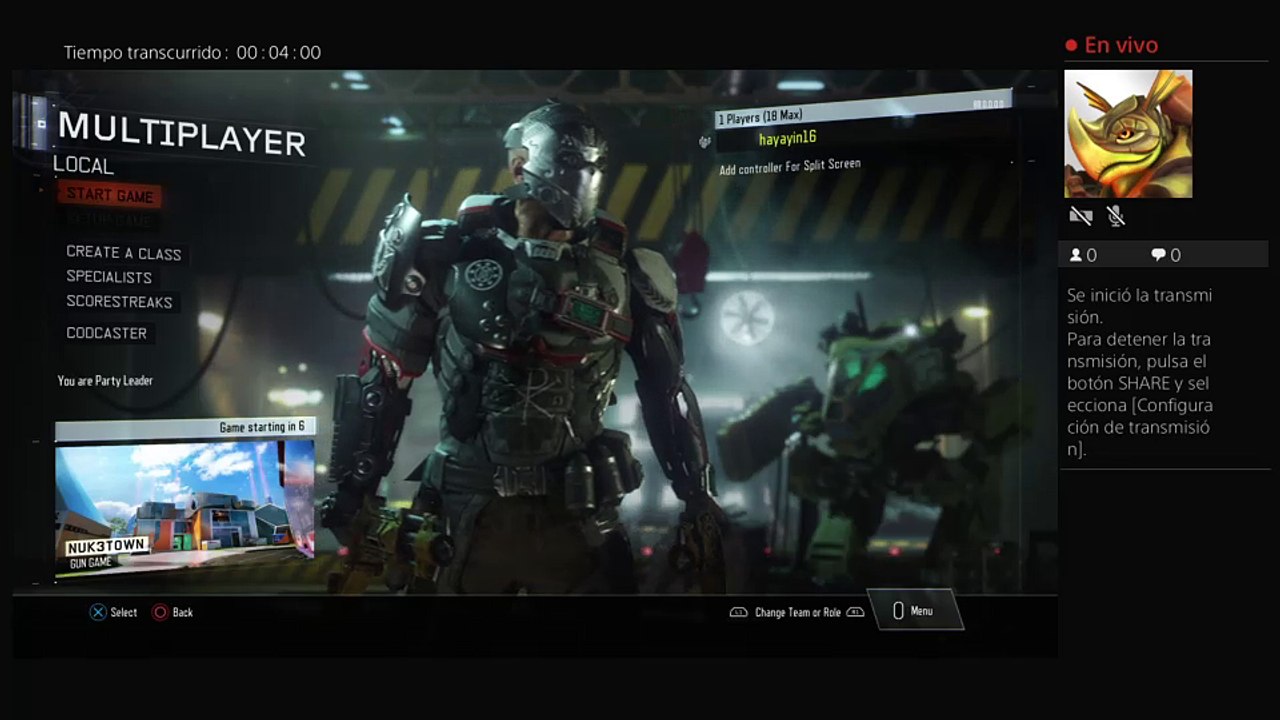Click the "Tiempo transcurrido" elapsed time readout
1280x720 pixels.
(x=192, y=53)
